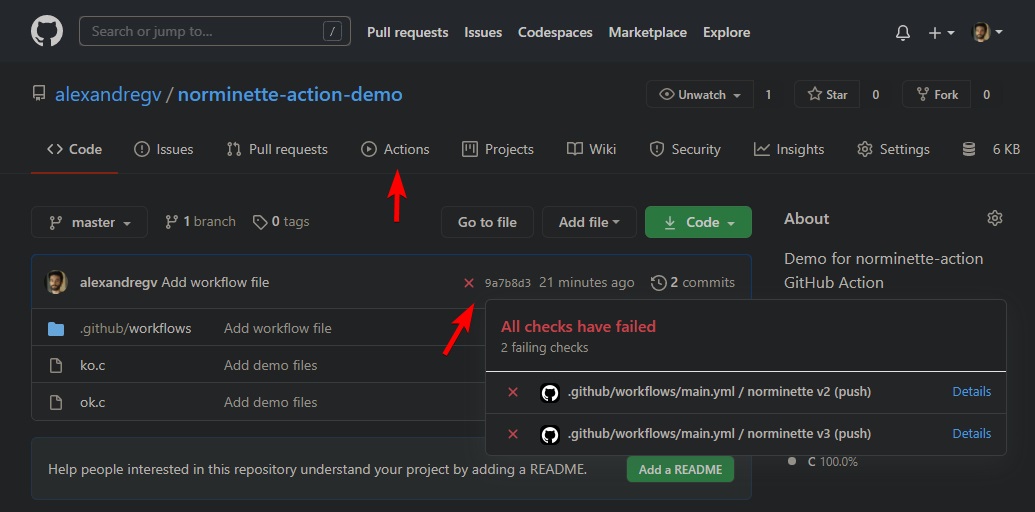Viewport: 1035px width, 512px height.
Task: Open the Actions tab
Action: (x=395, y=149)
